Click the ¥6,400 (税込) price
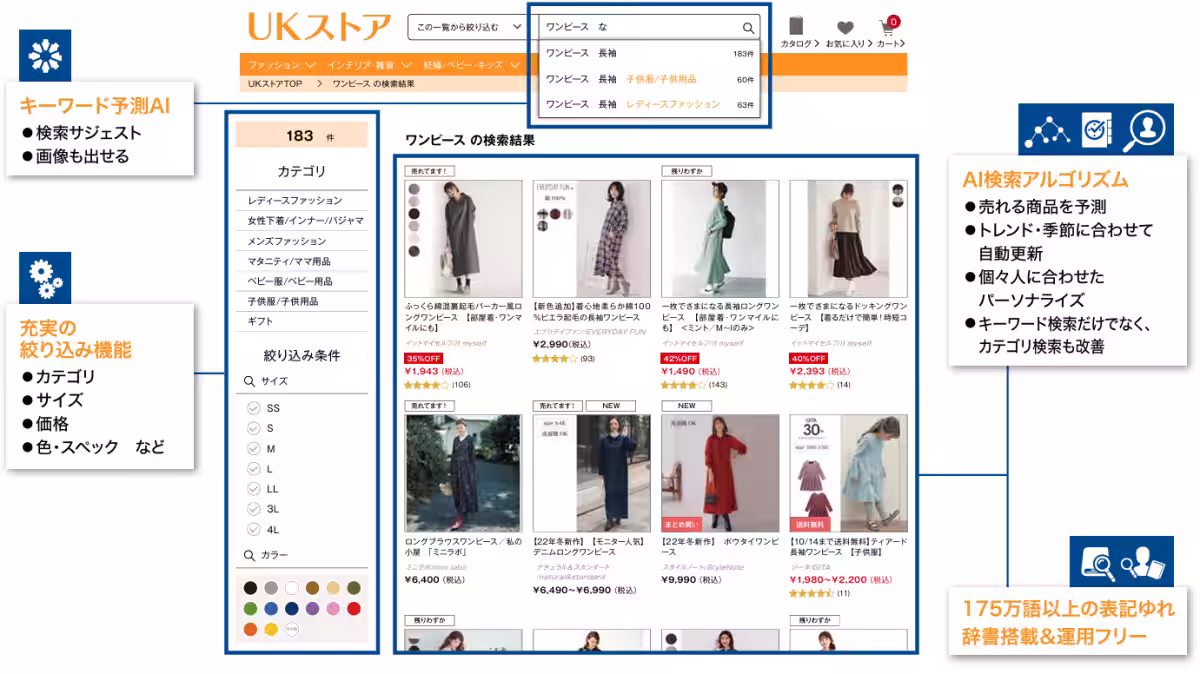This screenshot has height=674, width=1200. pyautogui.click(x=435, y=580)
